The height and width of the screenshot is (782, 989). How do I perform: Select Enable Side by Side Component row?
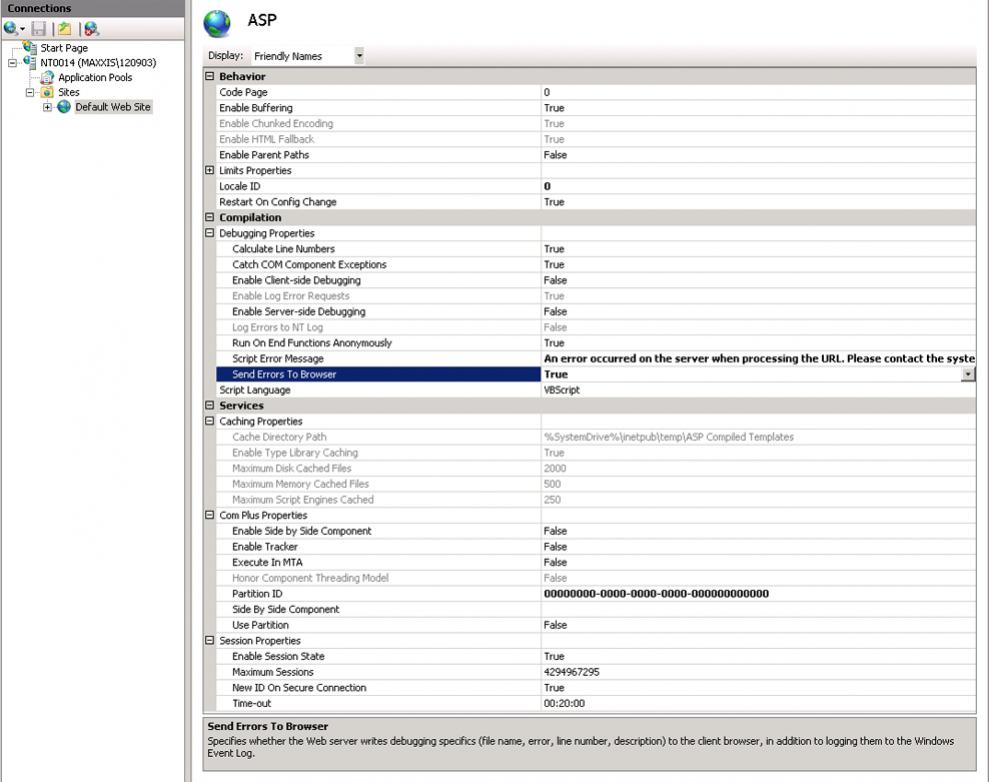[595, 531]
